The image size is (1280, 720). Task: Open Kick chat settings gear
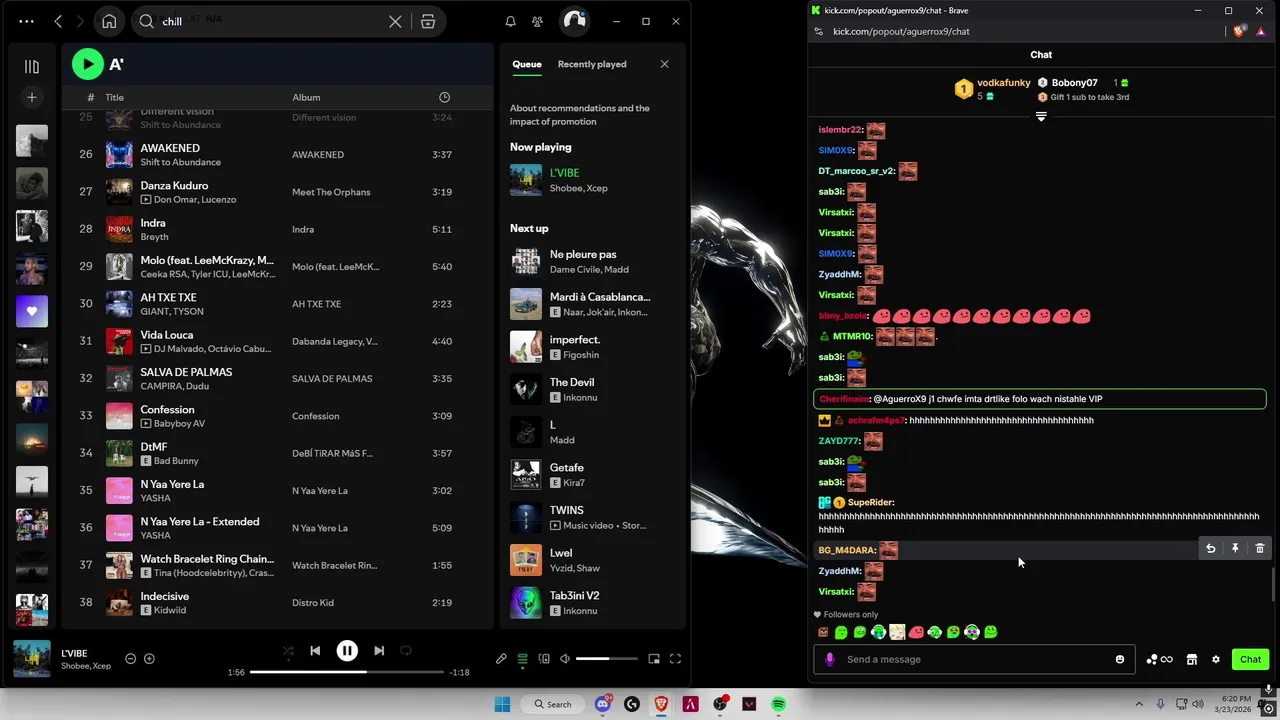tap(1216, 659)
